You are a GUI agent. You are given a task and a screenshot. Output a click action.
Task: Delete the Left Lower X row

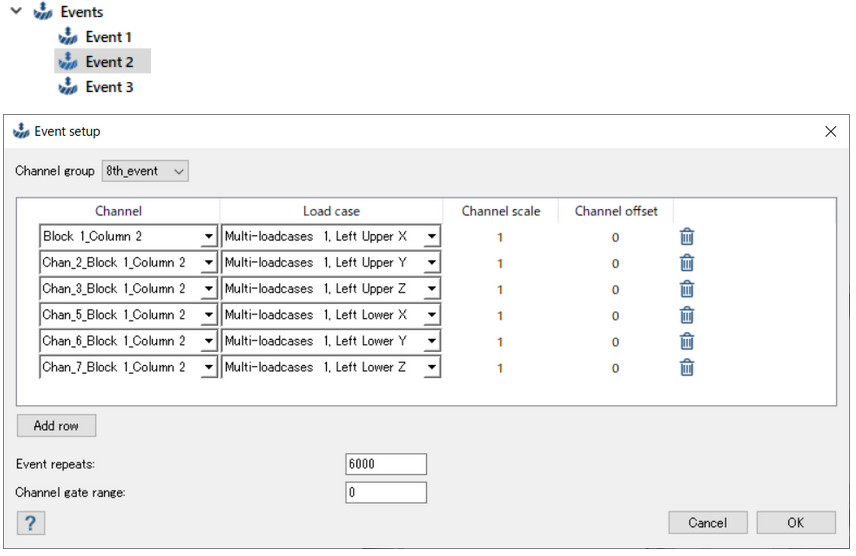[x=687, y=315]
